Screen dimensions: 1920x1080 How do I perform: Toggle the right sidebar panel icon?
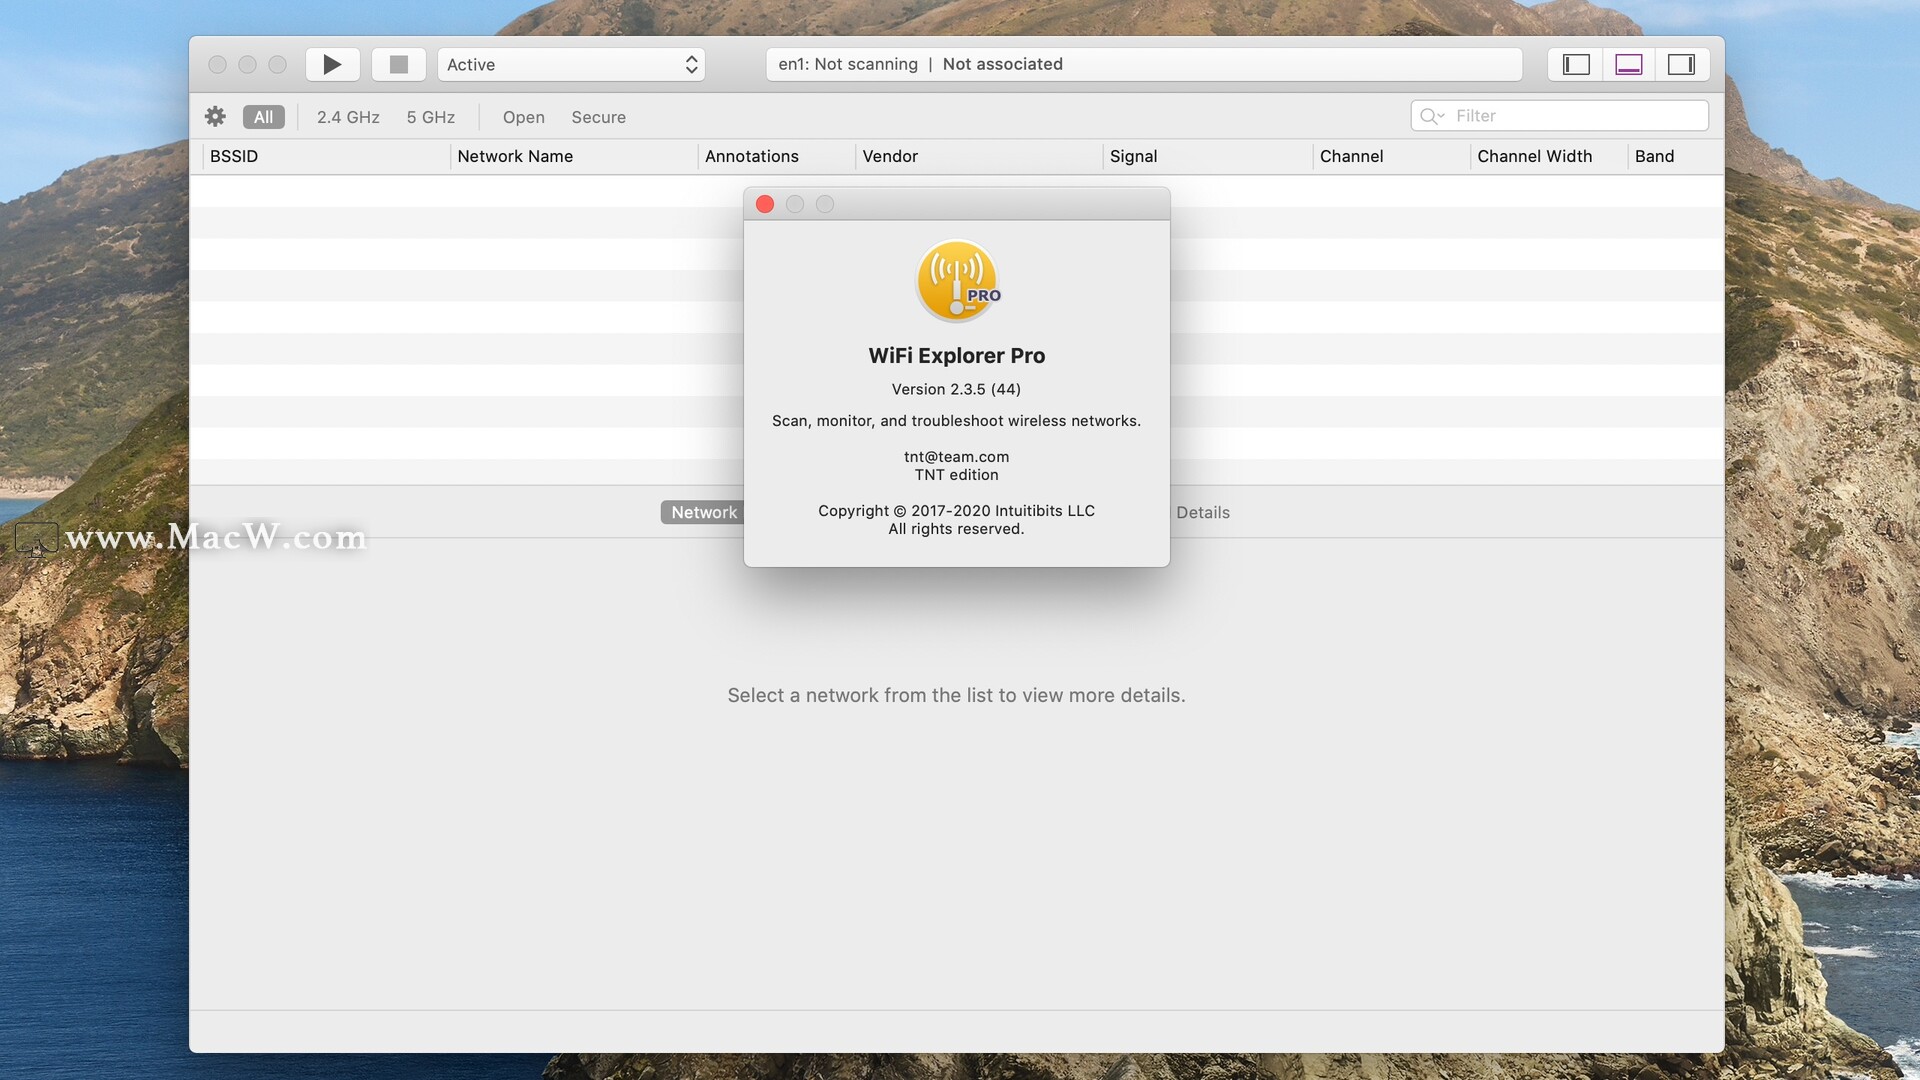pos(1681,65)
